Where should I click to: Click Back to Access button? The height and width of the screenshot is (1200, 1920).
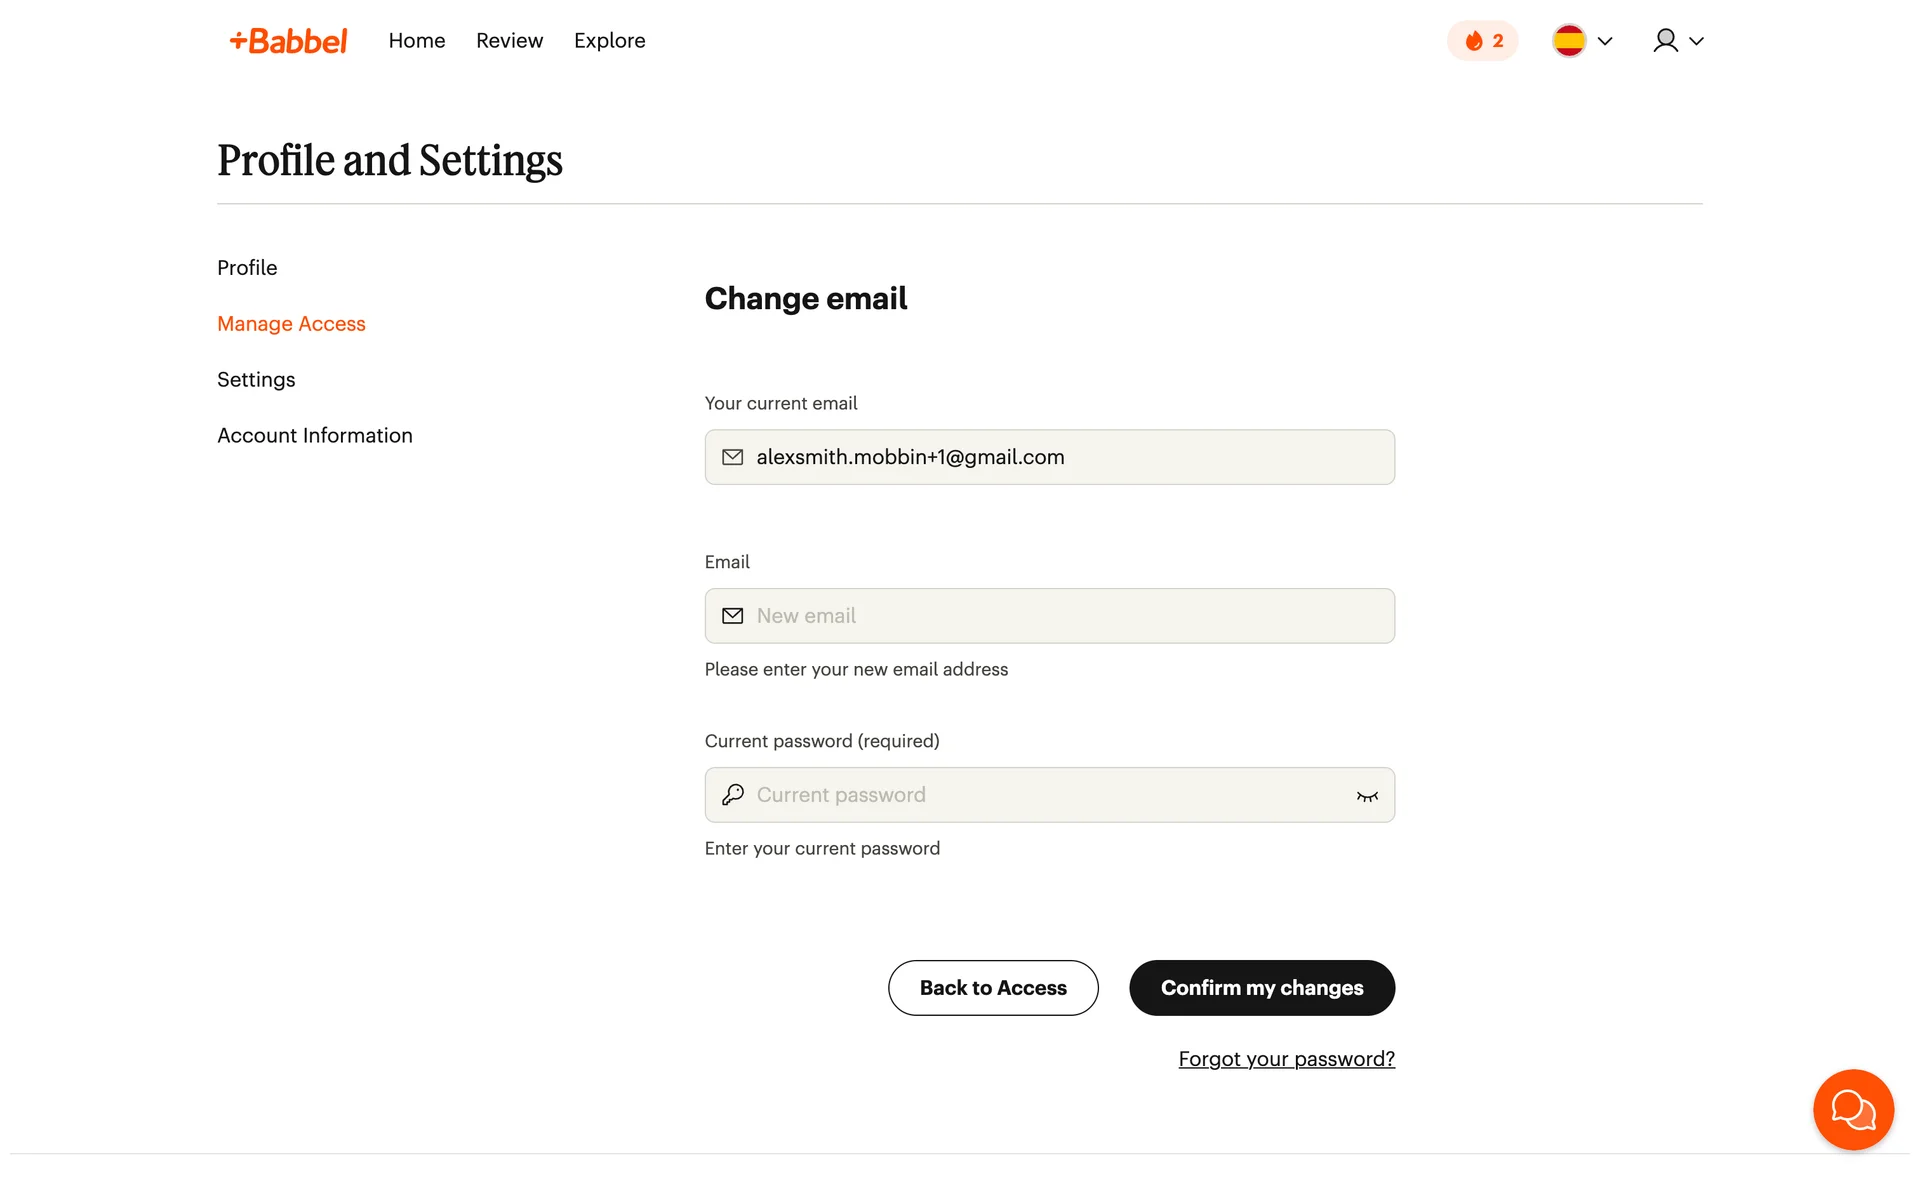point(993,988)
